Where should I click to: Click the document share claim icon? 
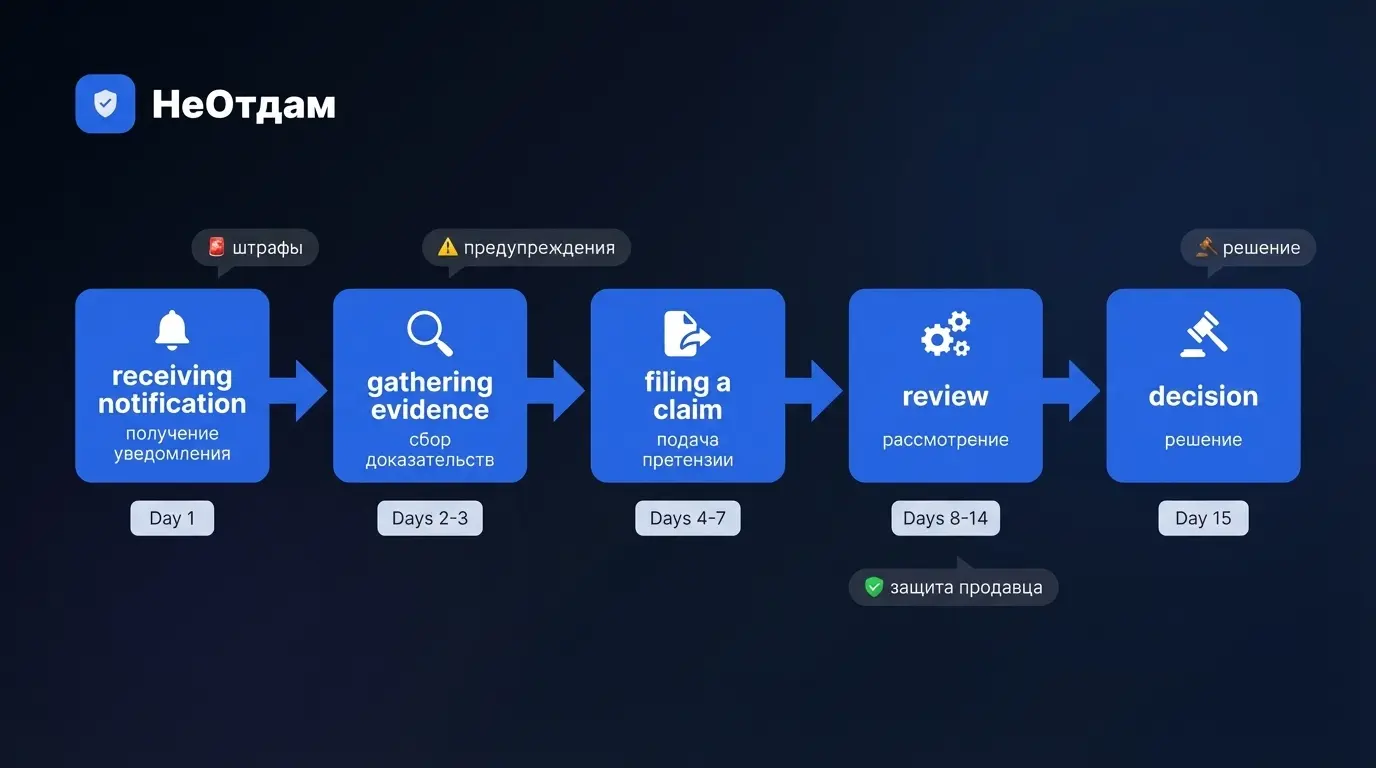point(687,334)
